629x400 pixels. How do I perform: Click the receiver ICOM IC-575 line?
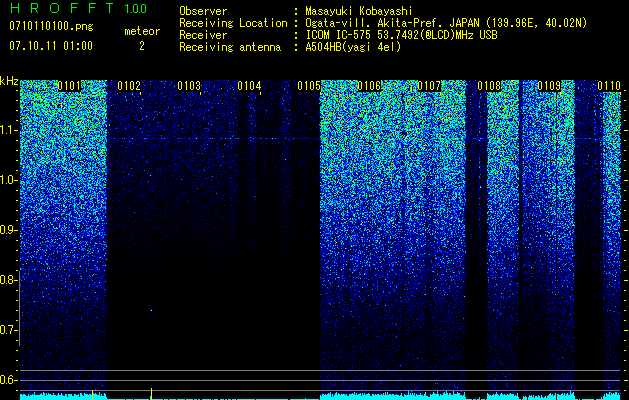coord(401,35)
